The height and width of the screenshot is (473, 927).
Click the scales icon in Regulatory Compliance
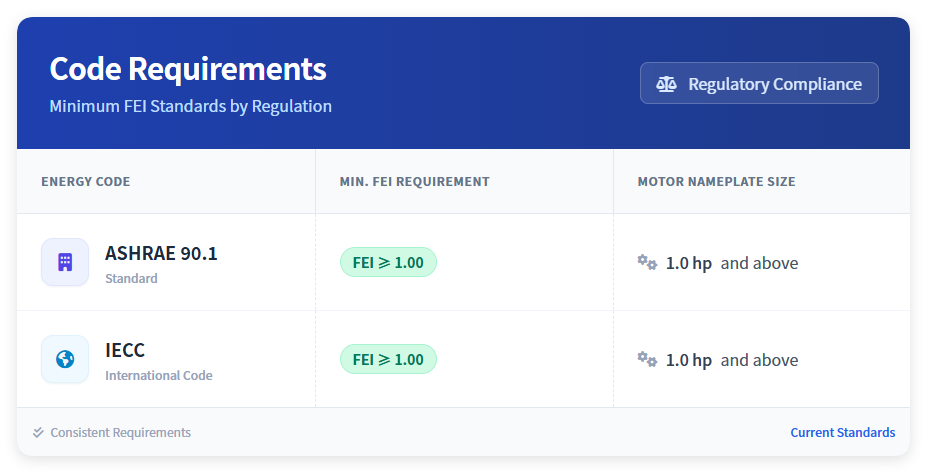666,84
